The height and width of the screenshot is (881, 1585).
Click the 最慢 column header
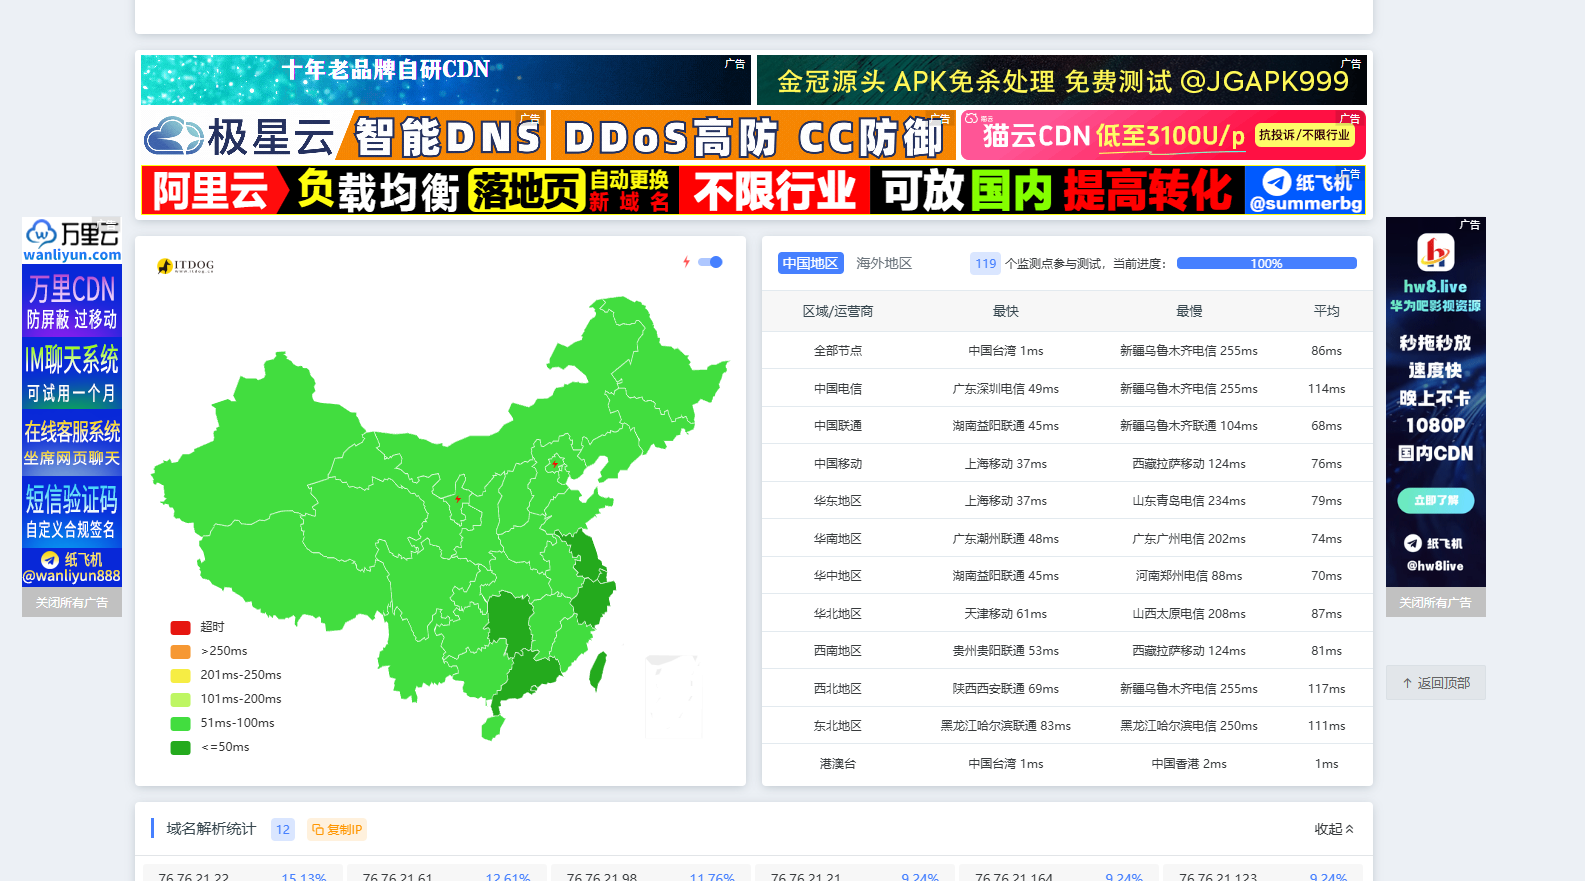(x=1189, y=312)
